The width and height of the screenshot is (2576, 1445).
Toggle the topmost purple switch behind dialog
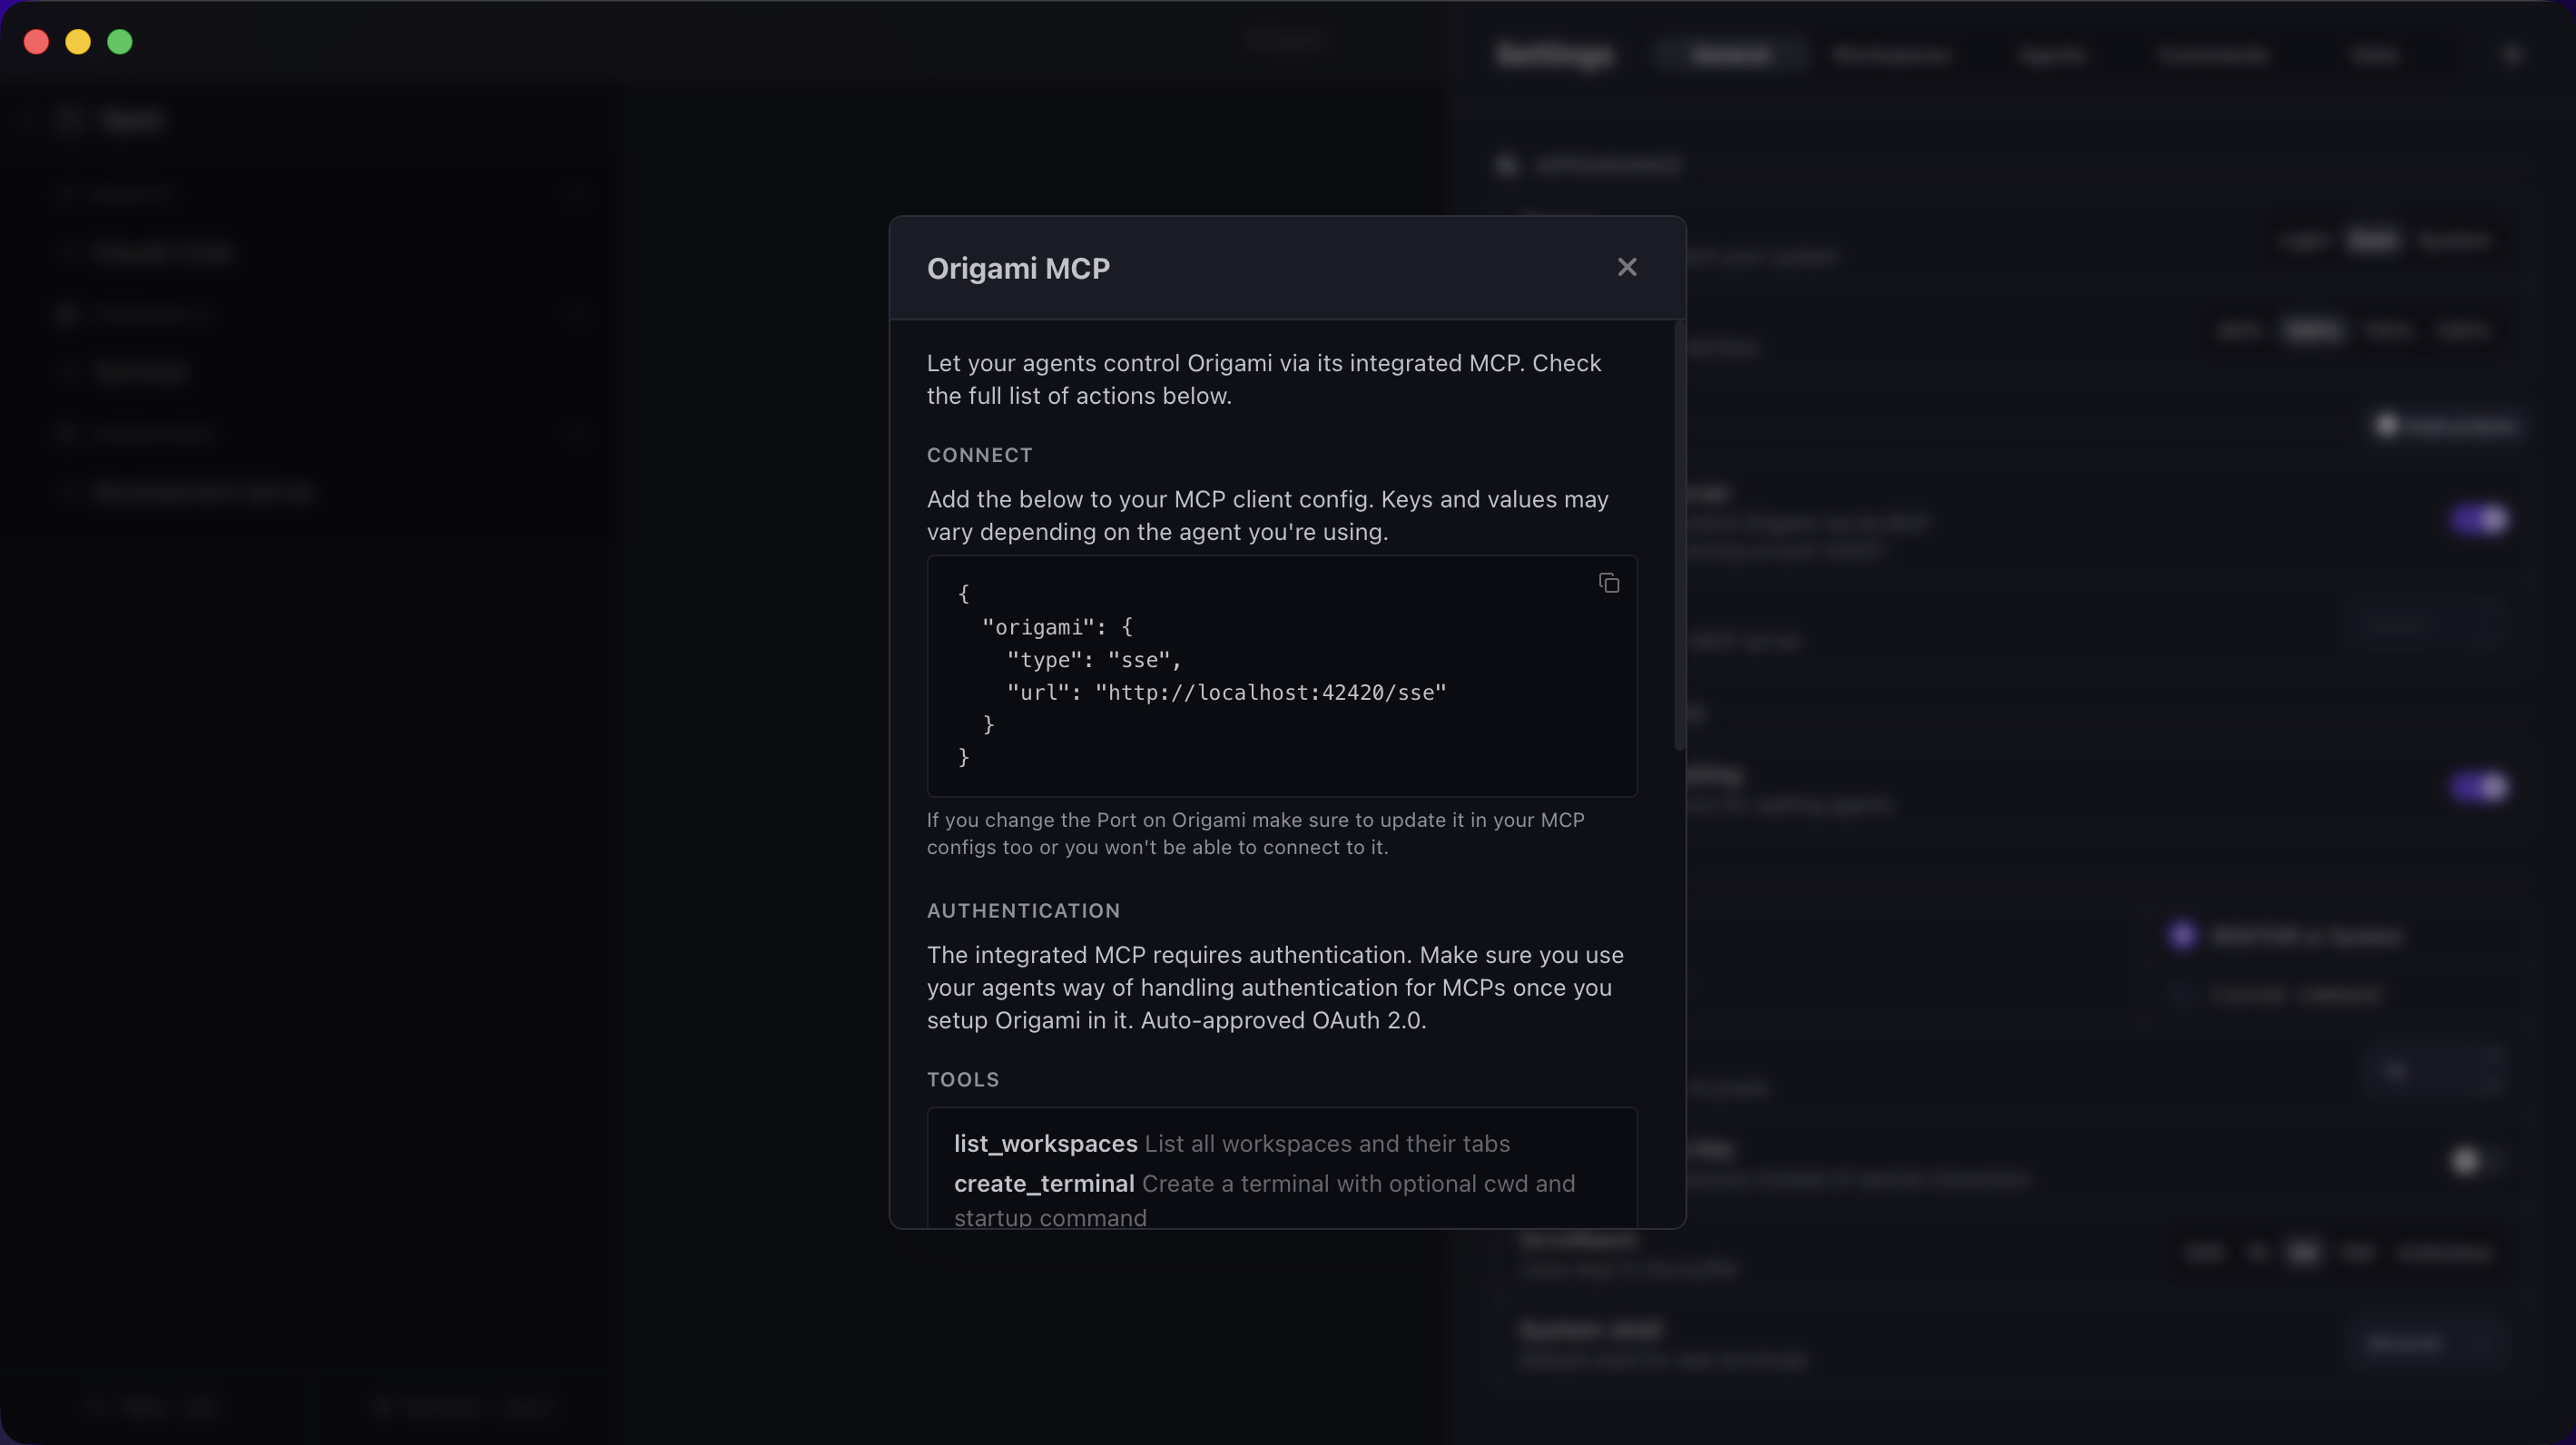click(2479, 519)
